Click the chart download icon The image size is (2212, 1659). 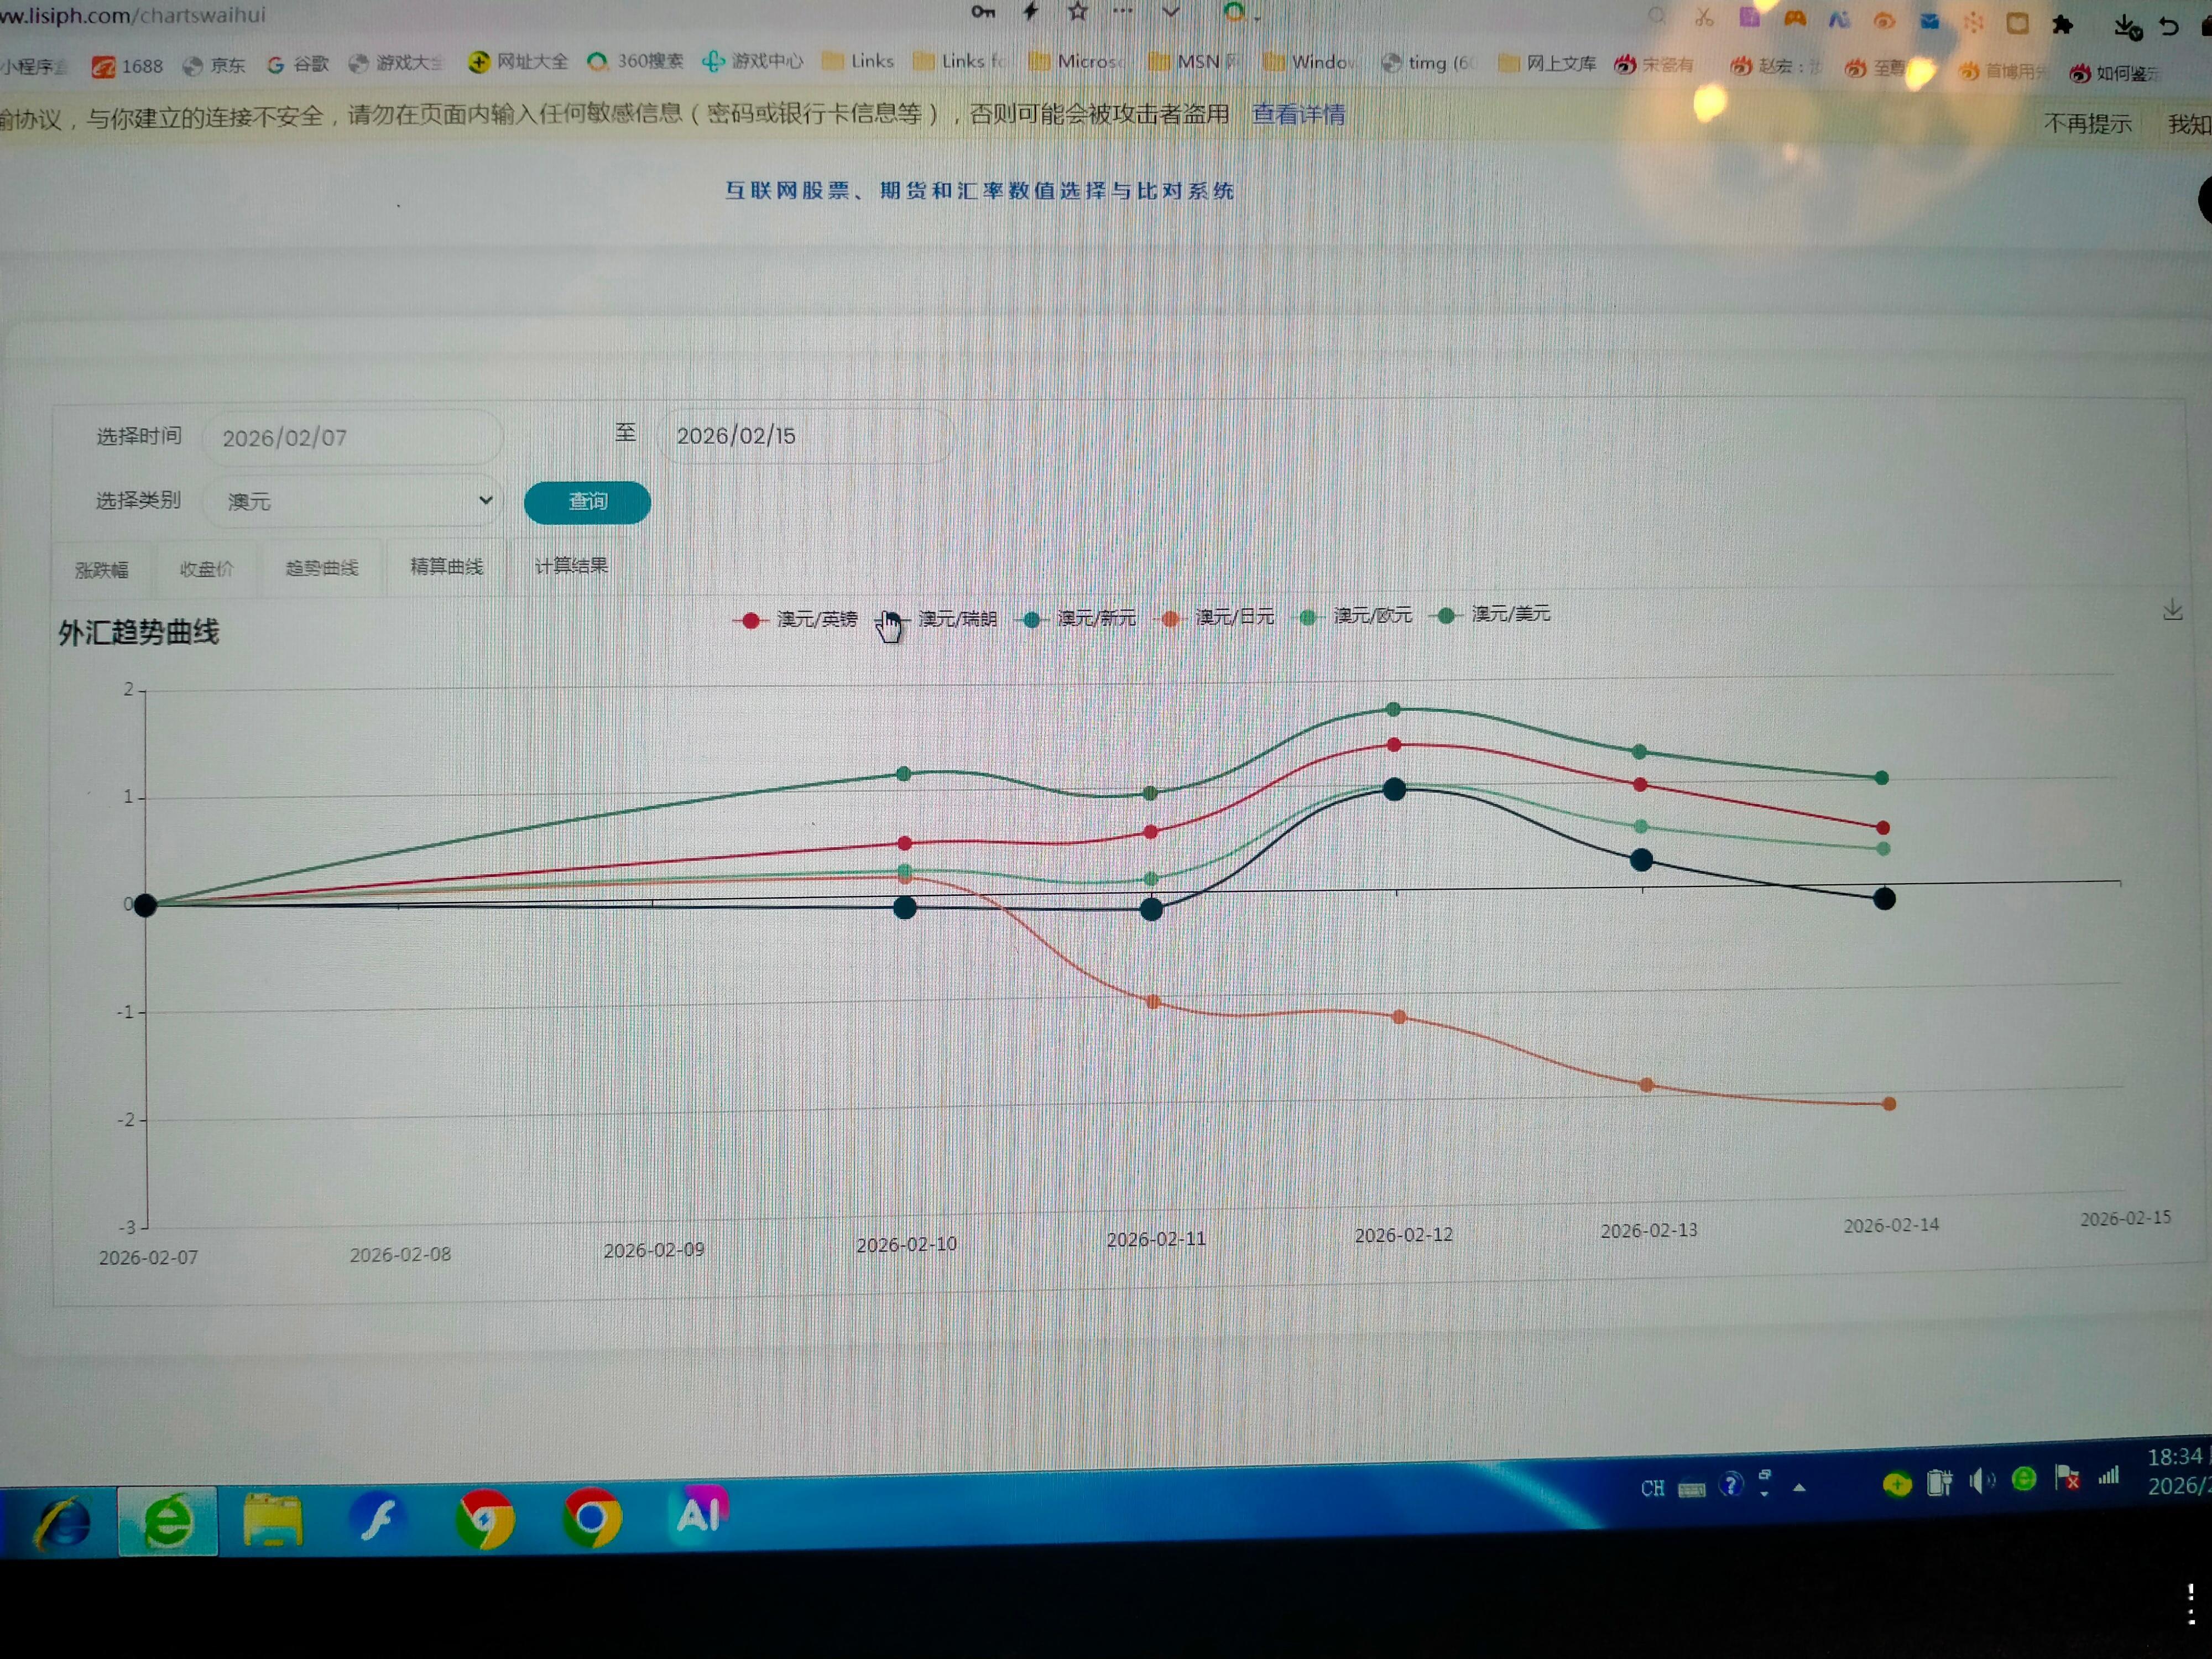2173,610
